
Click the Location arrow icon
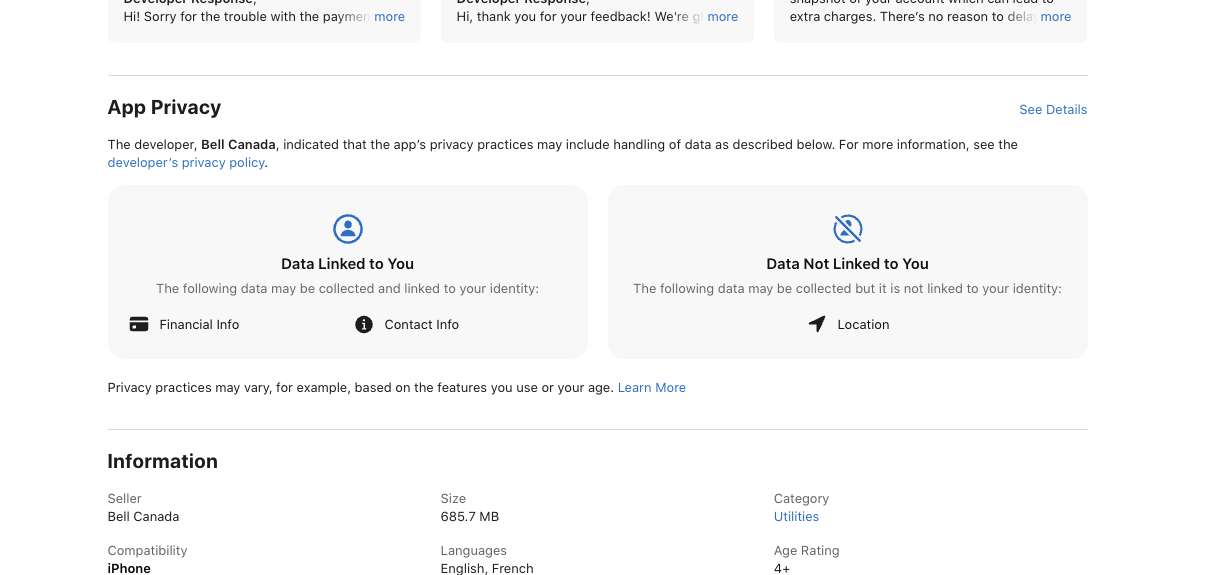tap(817, 325)
